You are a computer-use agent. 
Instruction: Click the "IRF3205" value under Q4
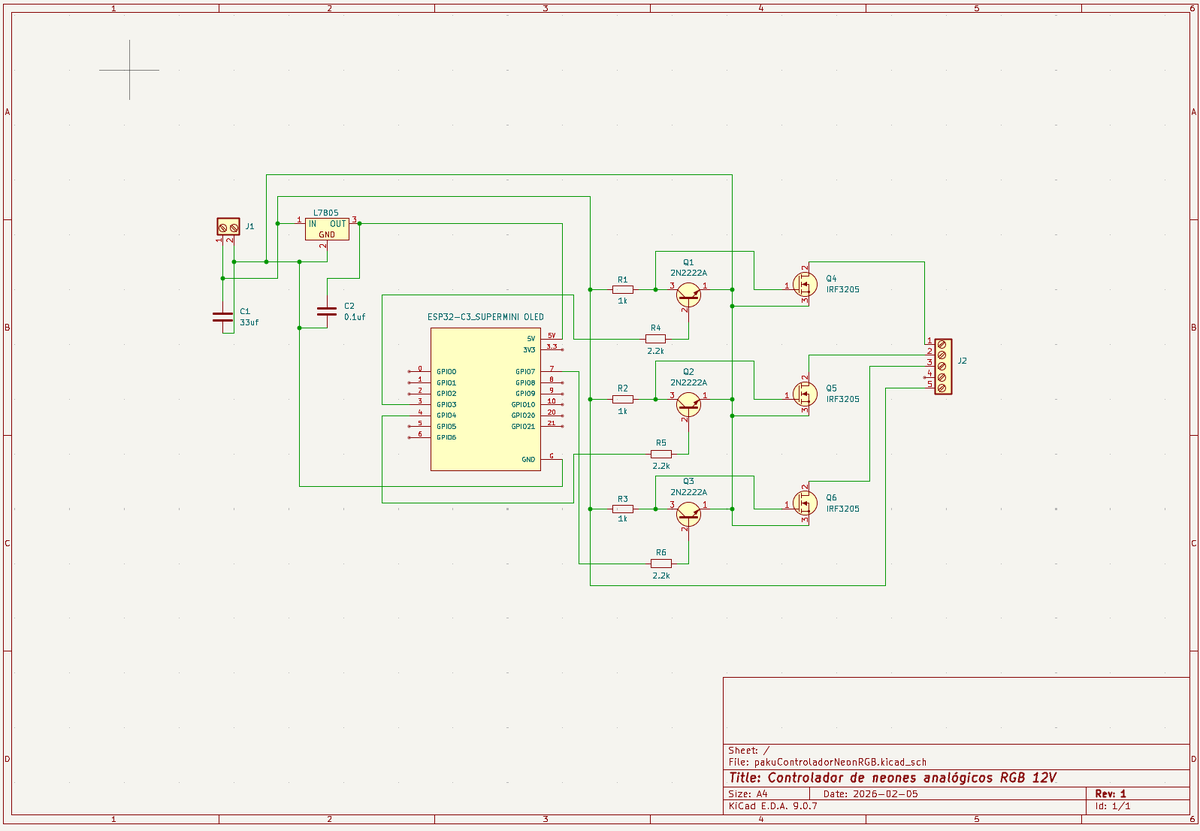pyautogui.click(x=842, y=289)
